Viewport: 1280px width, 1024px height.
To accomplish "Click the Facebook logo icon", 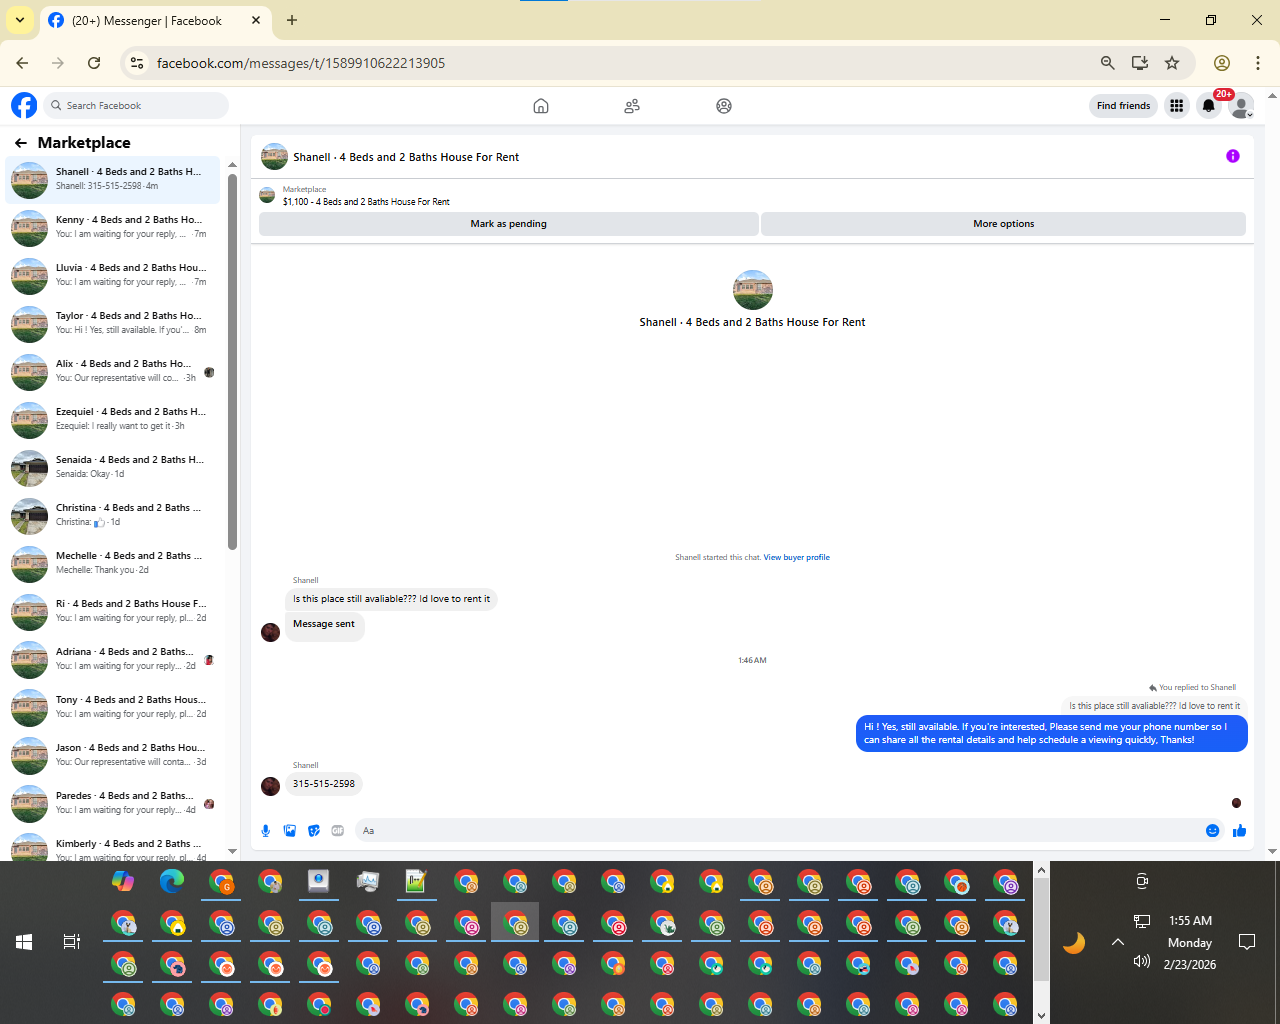I will 24,105.
